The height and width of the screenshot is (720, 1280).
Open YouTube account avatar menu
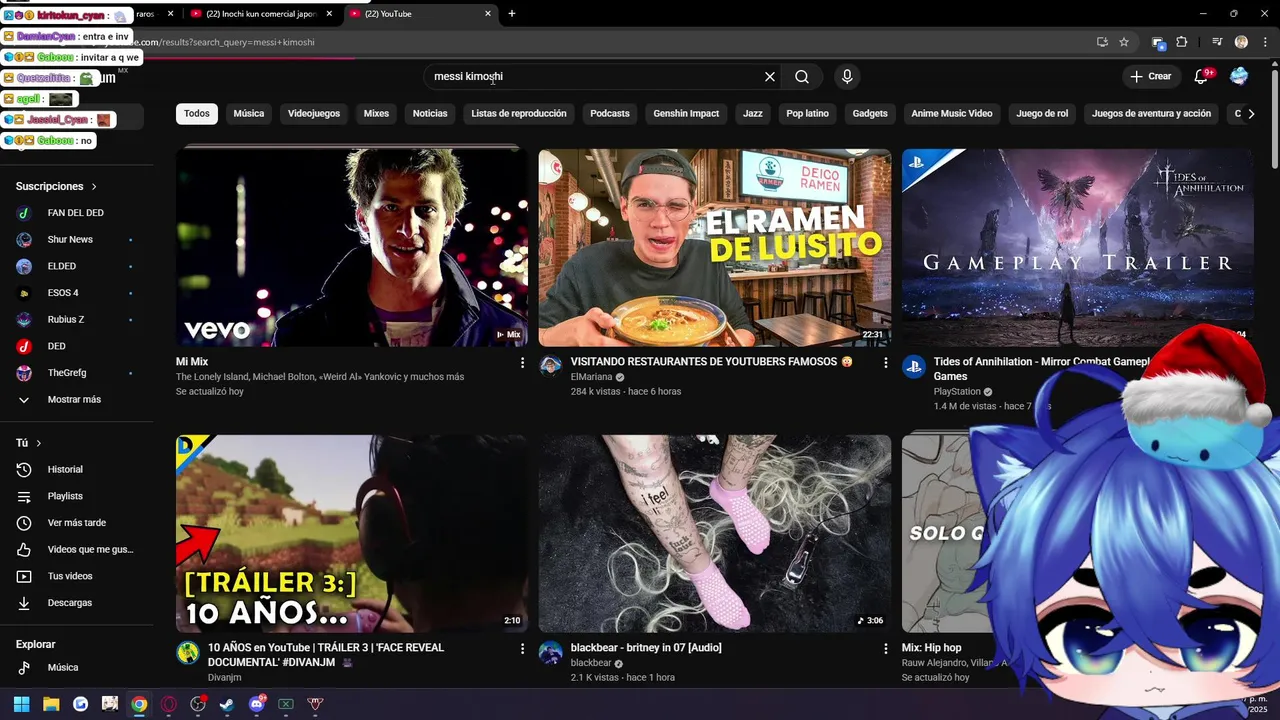coord(1239,76)
